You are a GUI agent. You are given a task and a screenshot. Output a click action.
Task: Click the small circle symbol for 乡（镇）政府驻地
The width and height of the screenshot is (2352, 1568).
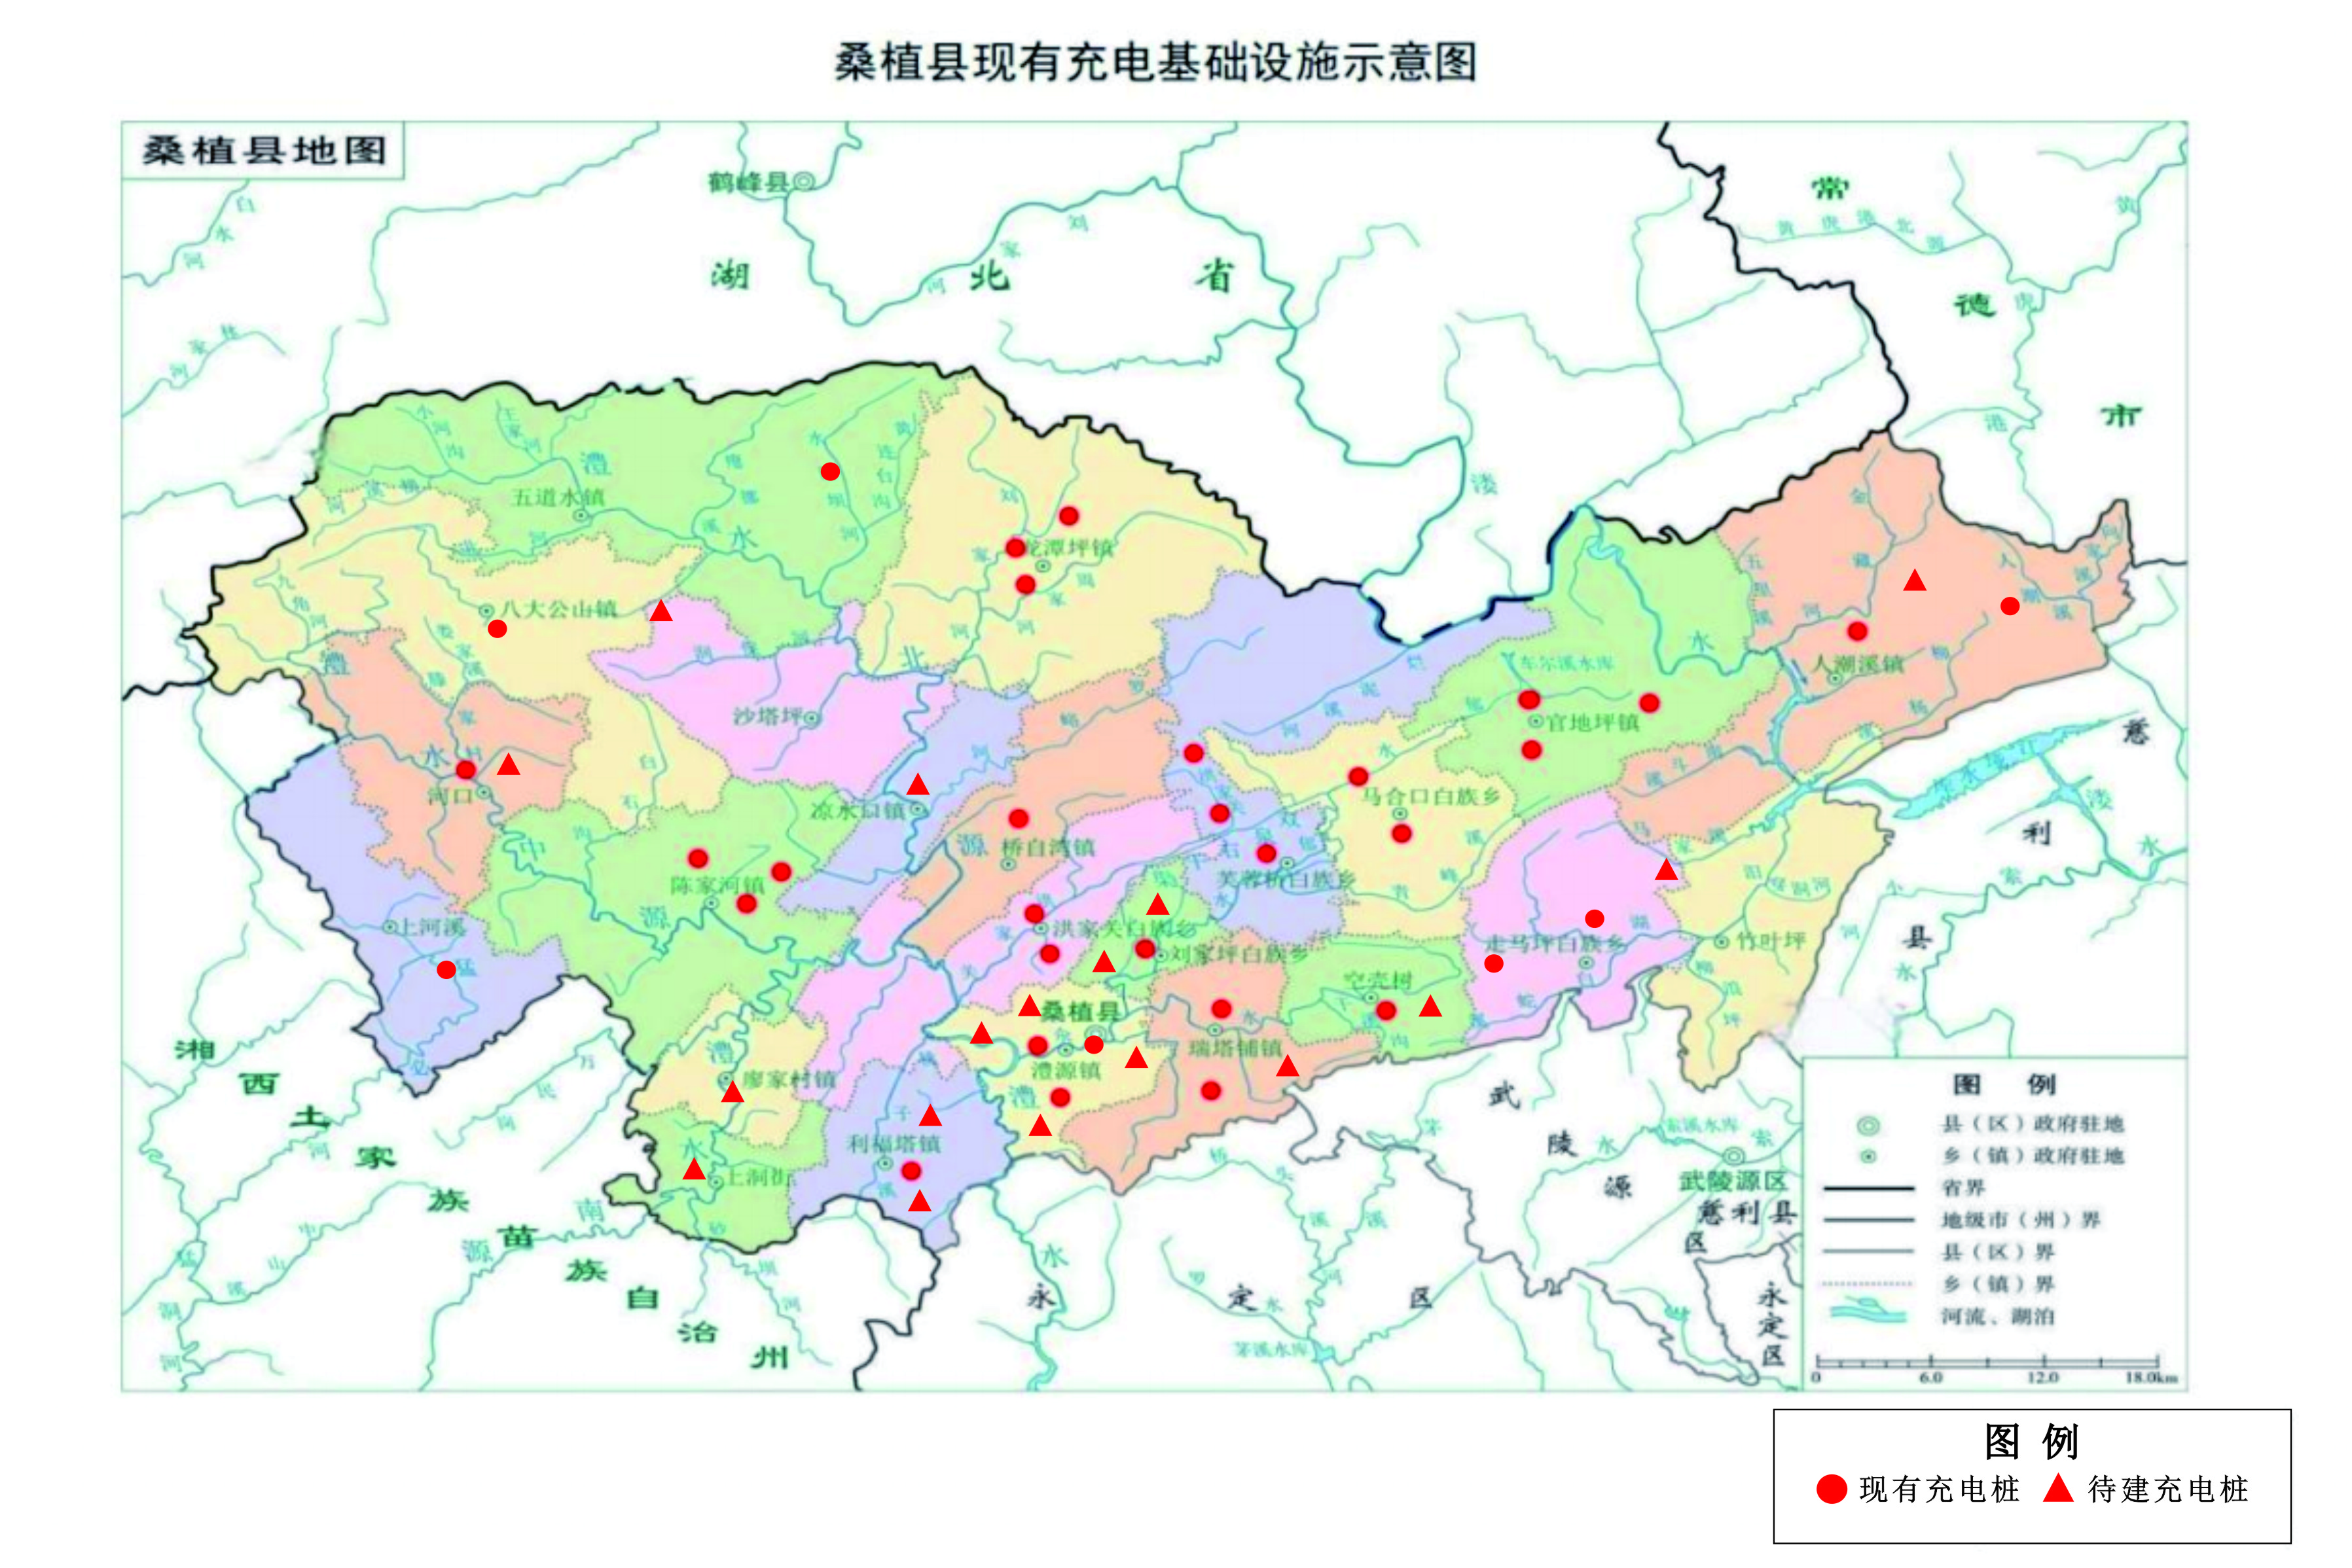(1867, 1157)
